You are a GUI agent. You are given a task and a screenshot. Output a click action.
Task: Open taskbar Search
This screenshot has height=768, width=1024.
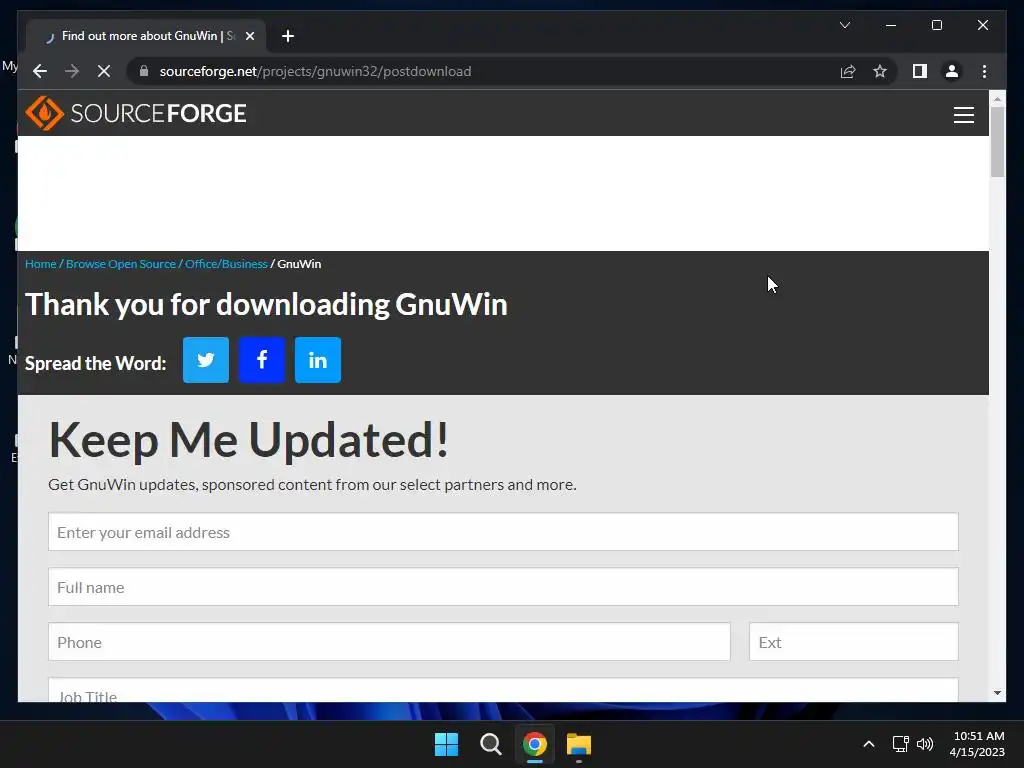(490, 744)
